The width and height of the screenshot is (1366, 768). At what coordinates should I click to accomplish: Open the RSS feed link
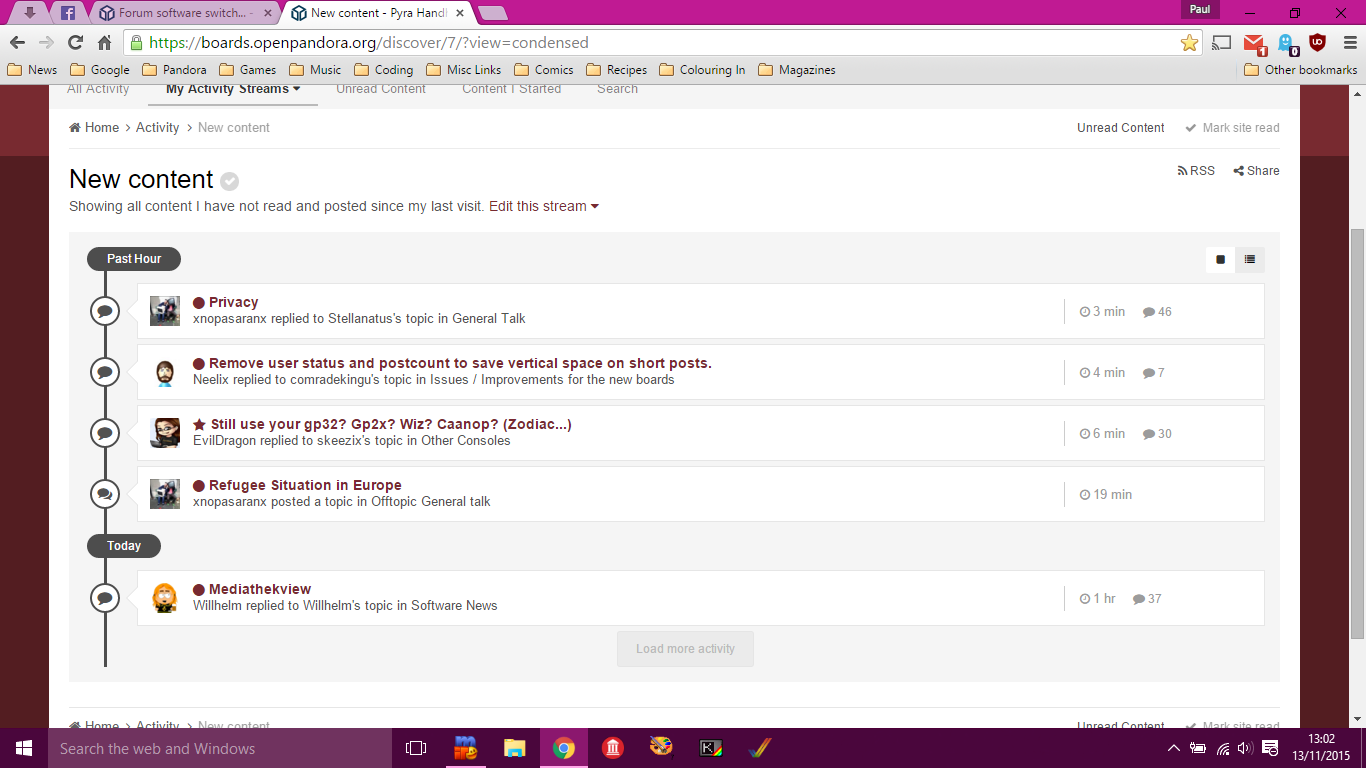click(x=1196, y=171)
